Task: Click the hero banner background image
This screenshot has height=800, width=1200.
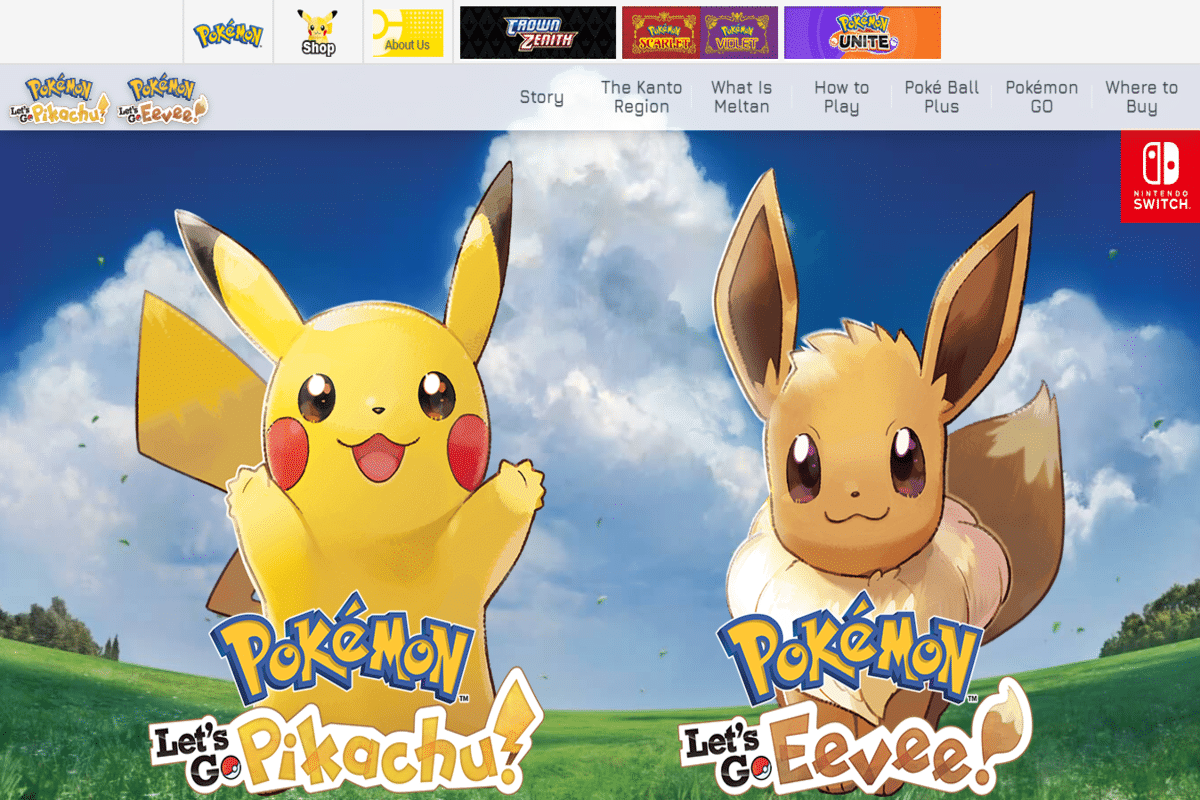Action: (x=600, y=300)
